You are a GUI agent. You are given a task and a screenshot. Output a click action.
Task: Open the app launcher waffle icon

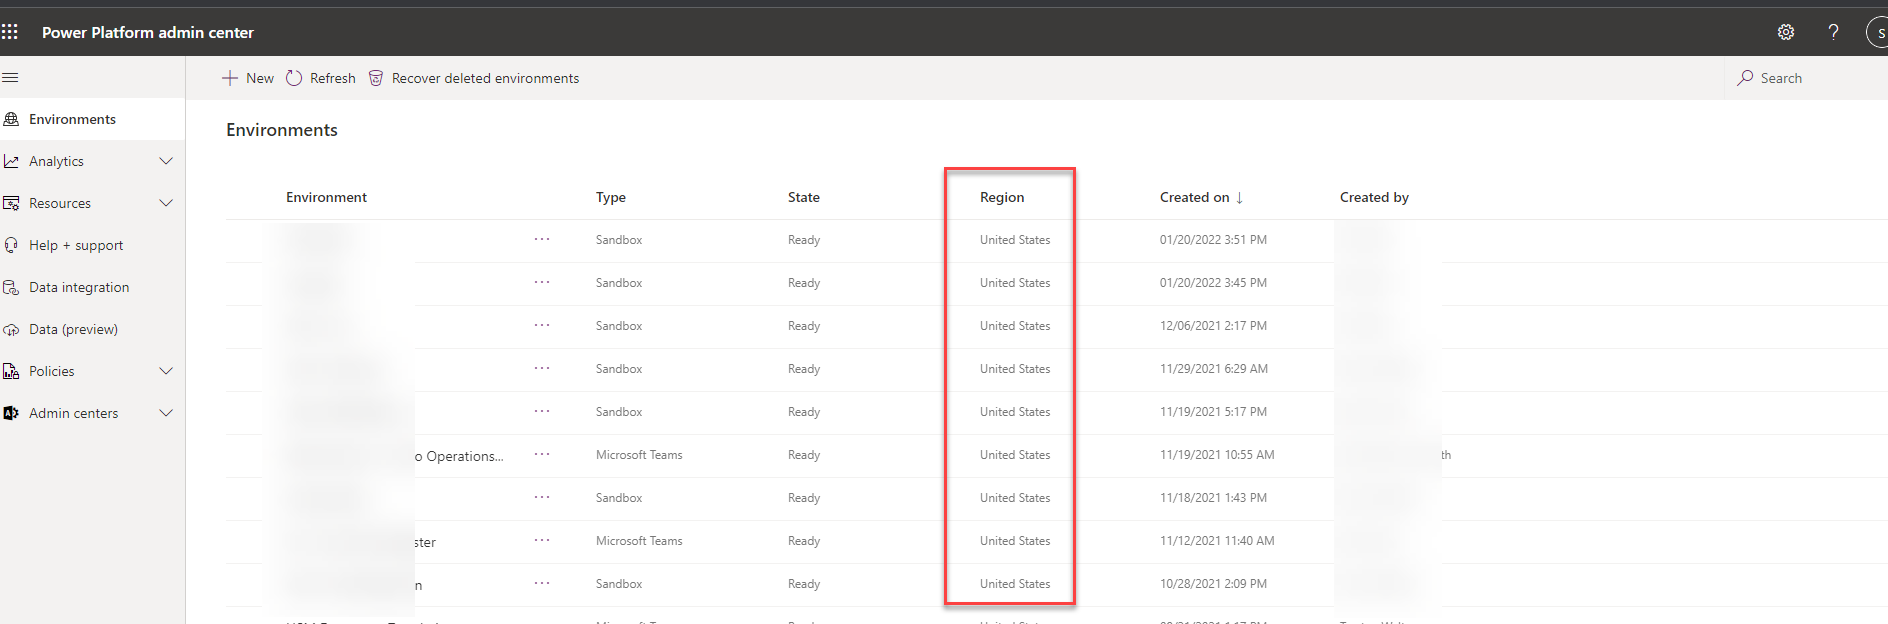pyautogui.click(x=10, y=32)
